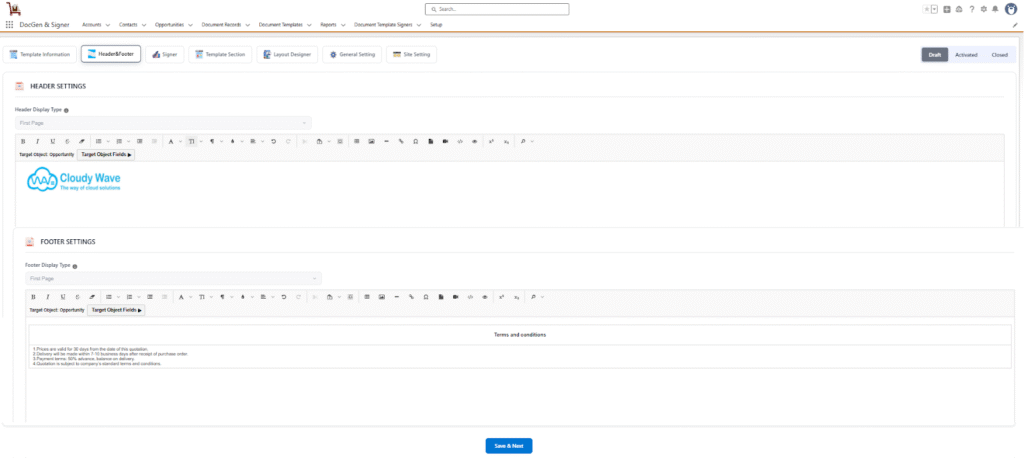The height and width of the screenshot is (458, 1024).
Task: Open the App Launcher grid icon
Action: click(10, 24)
